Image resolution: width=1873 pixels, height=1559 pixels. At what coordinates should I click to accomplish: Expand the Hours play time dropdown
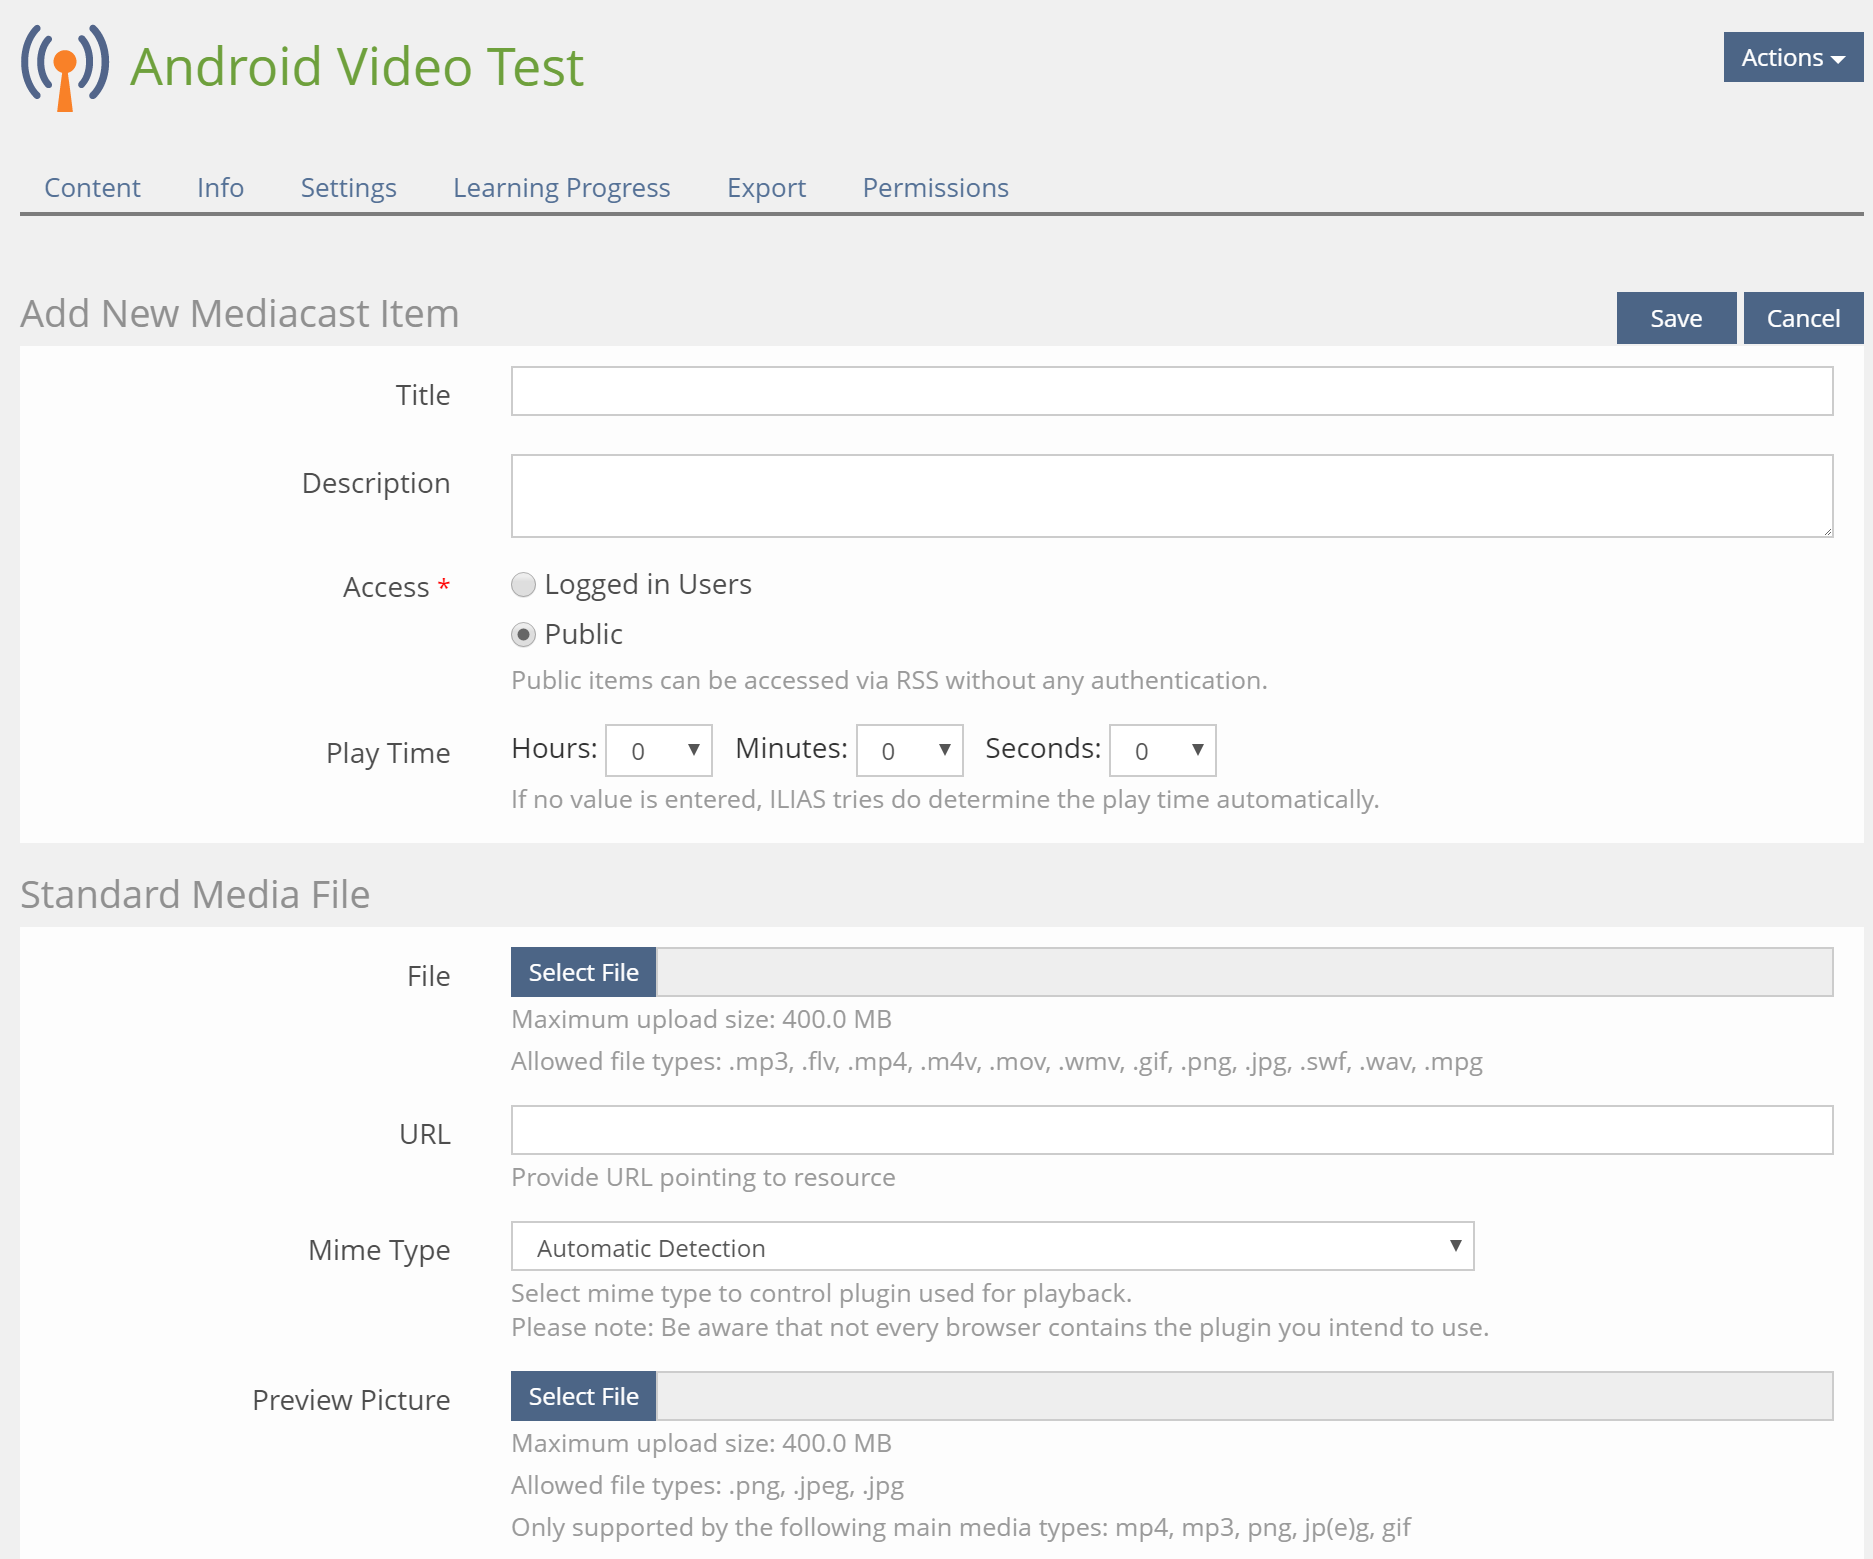[659, 751]
